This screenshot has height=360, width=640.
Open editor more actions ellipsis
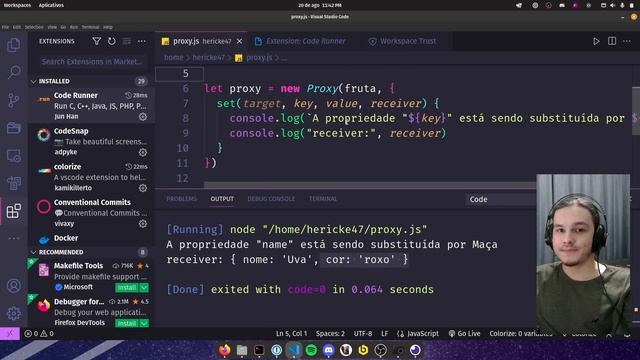click(x=627, y=41)
